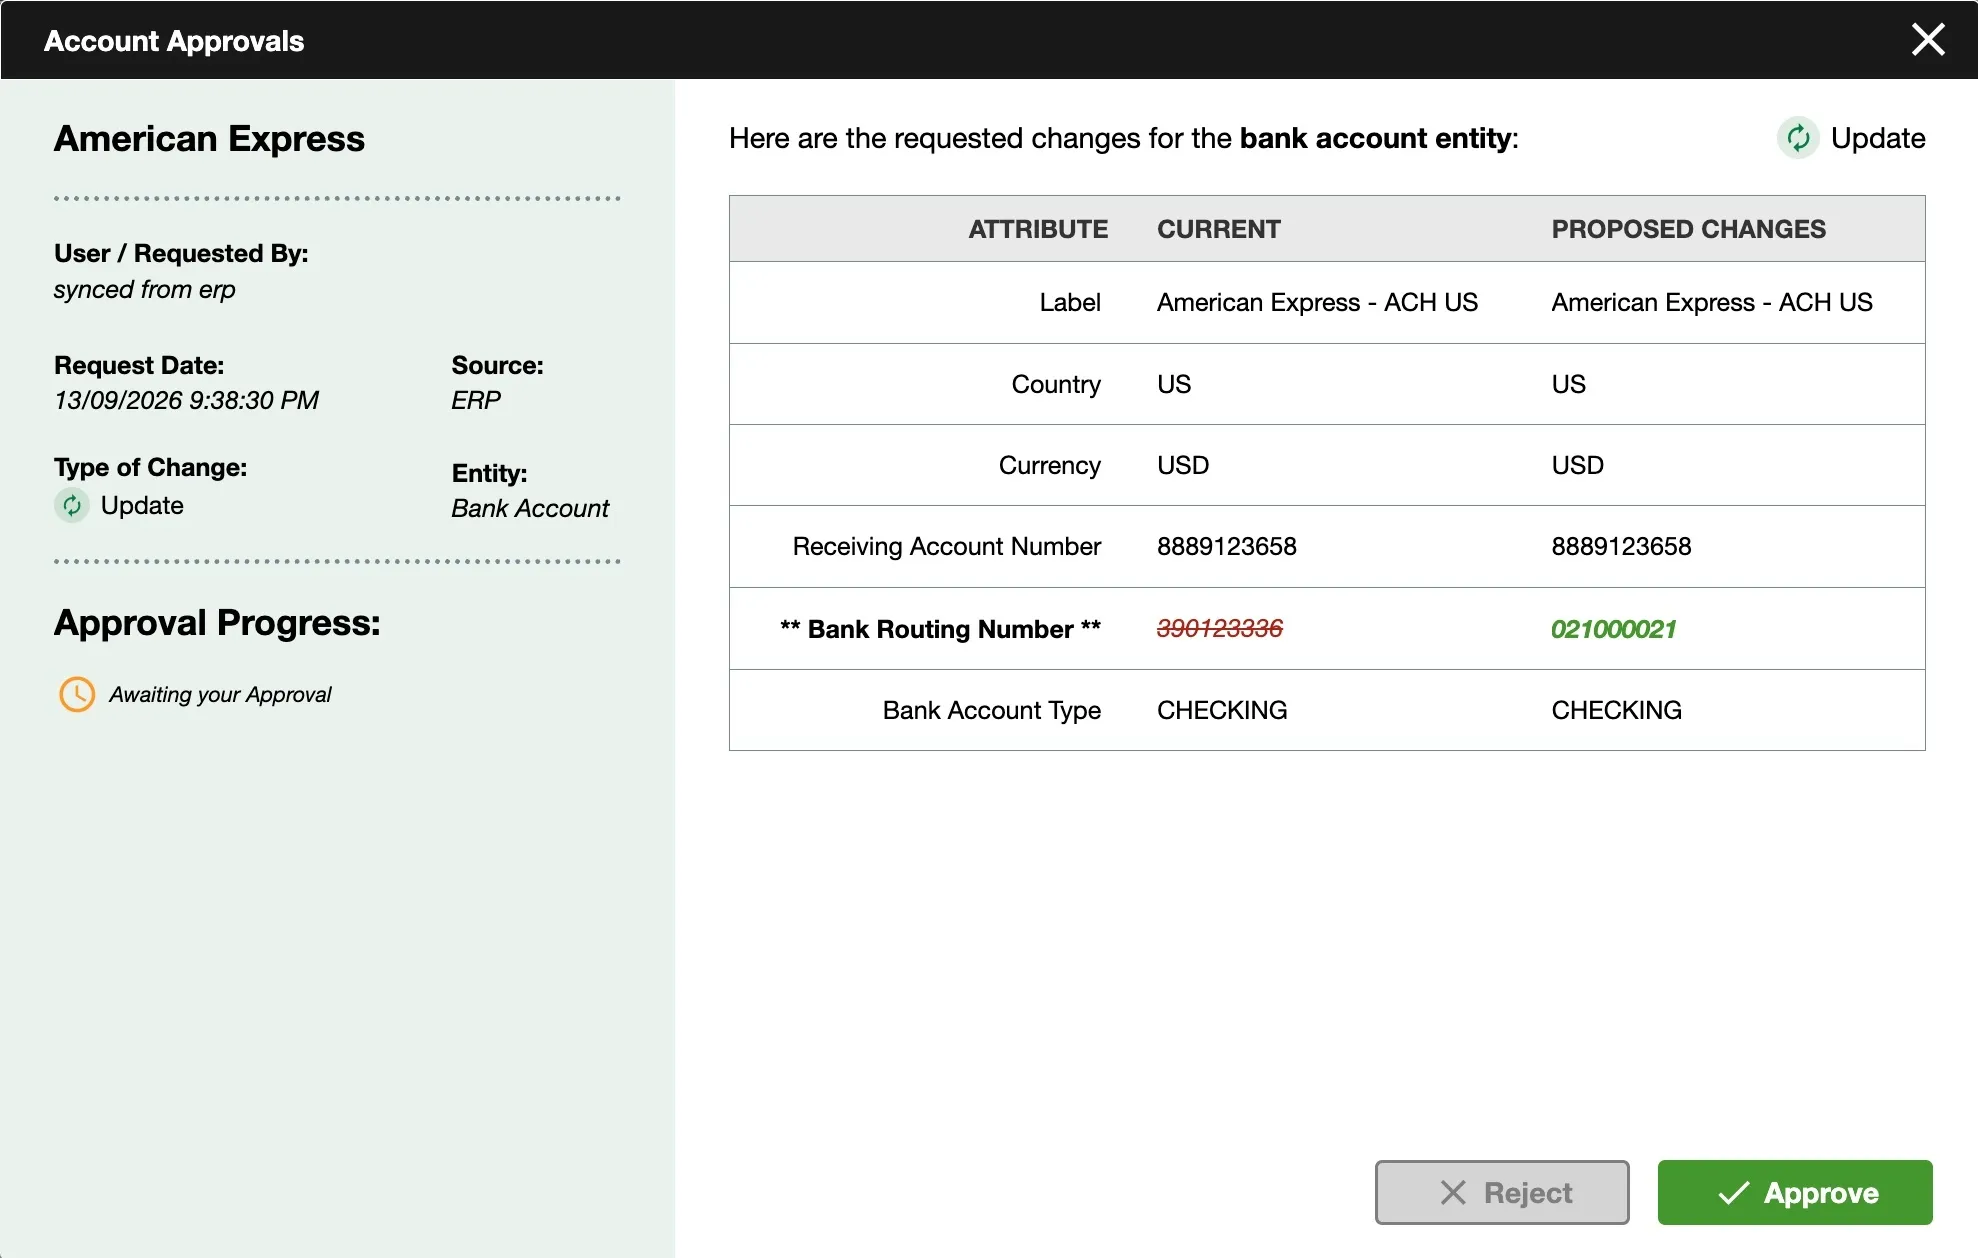Click the current Country value US
This screenshot has height=1258, width=1978.
(1174, 384)
